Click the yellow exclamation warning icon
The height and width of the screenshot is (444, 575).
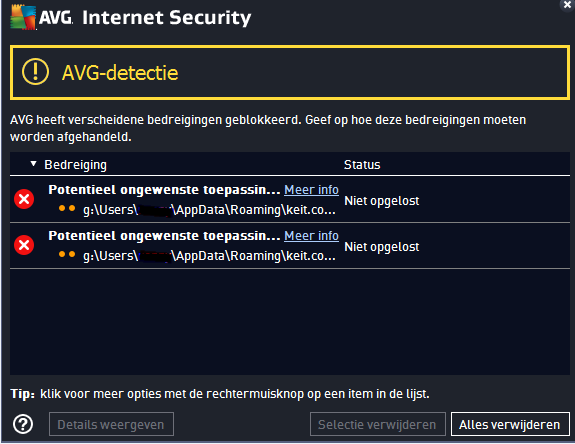coord(35,72)
